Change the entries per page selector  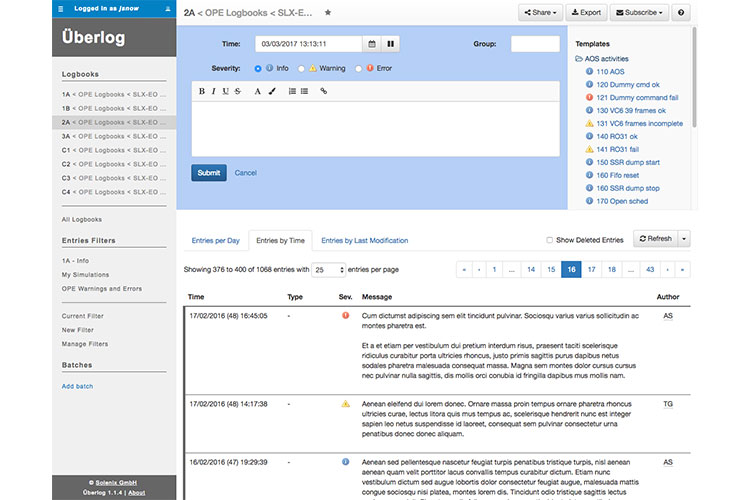328,270
